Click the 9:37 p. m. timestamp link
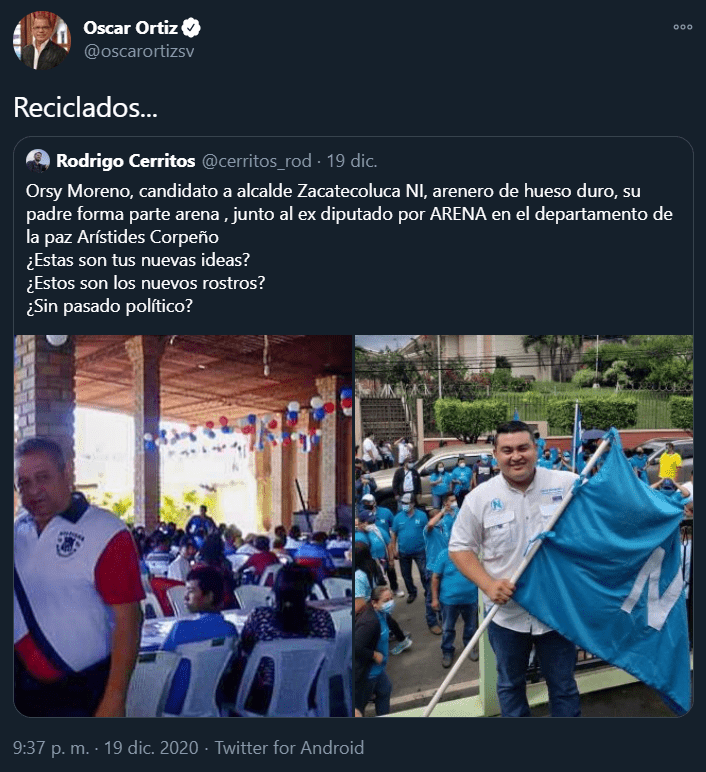The width and height of the screenshot is (706, 772). 51,747
